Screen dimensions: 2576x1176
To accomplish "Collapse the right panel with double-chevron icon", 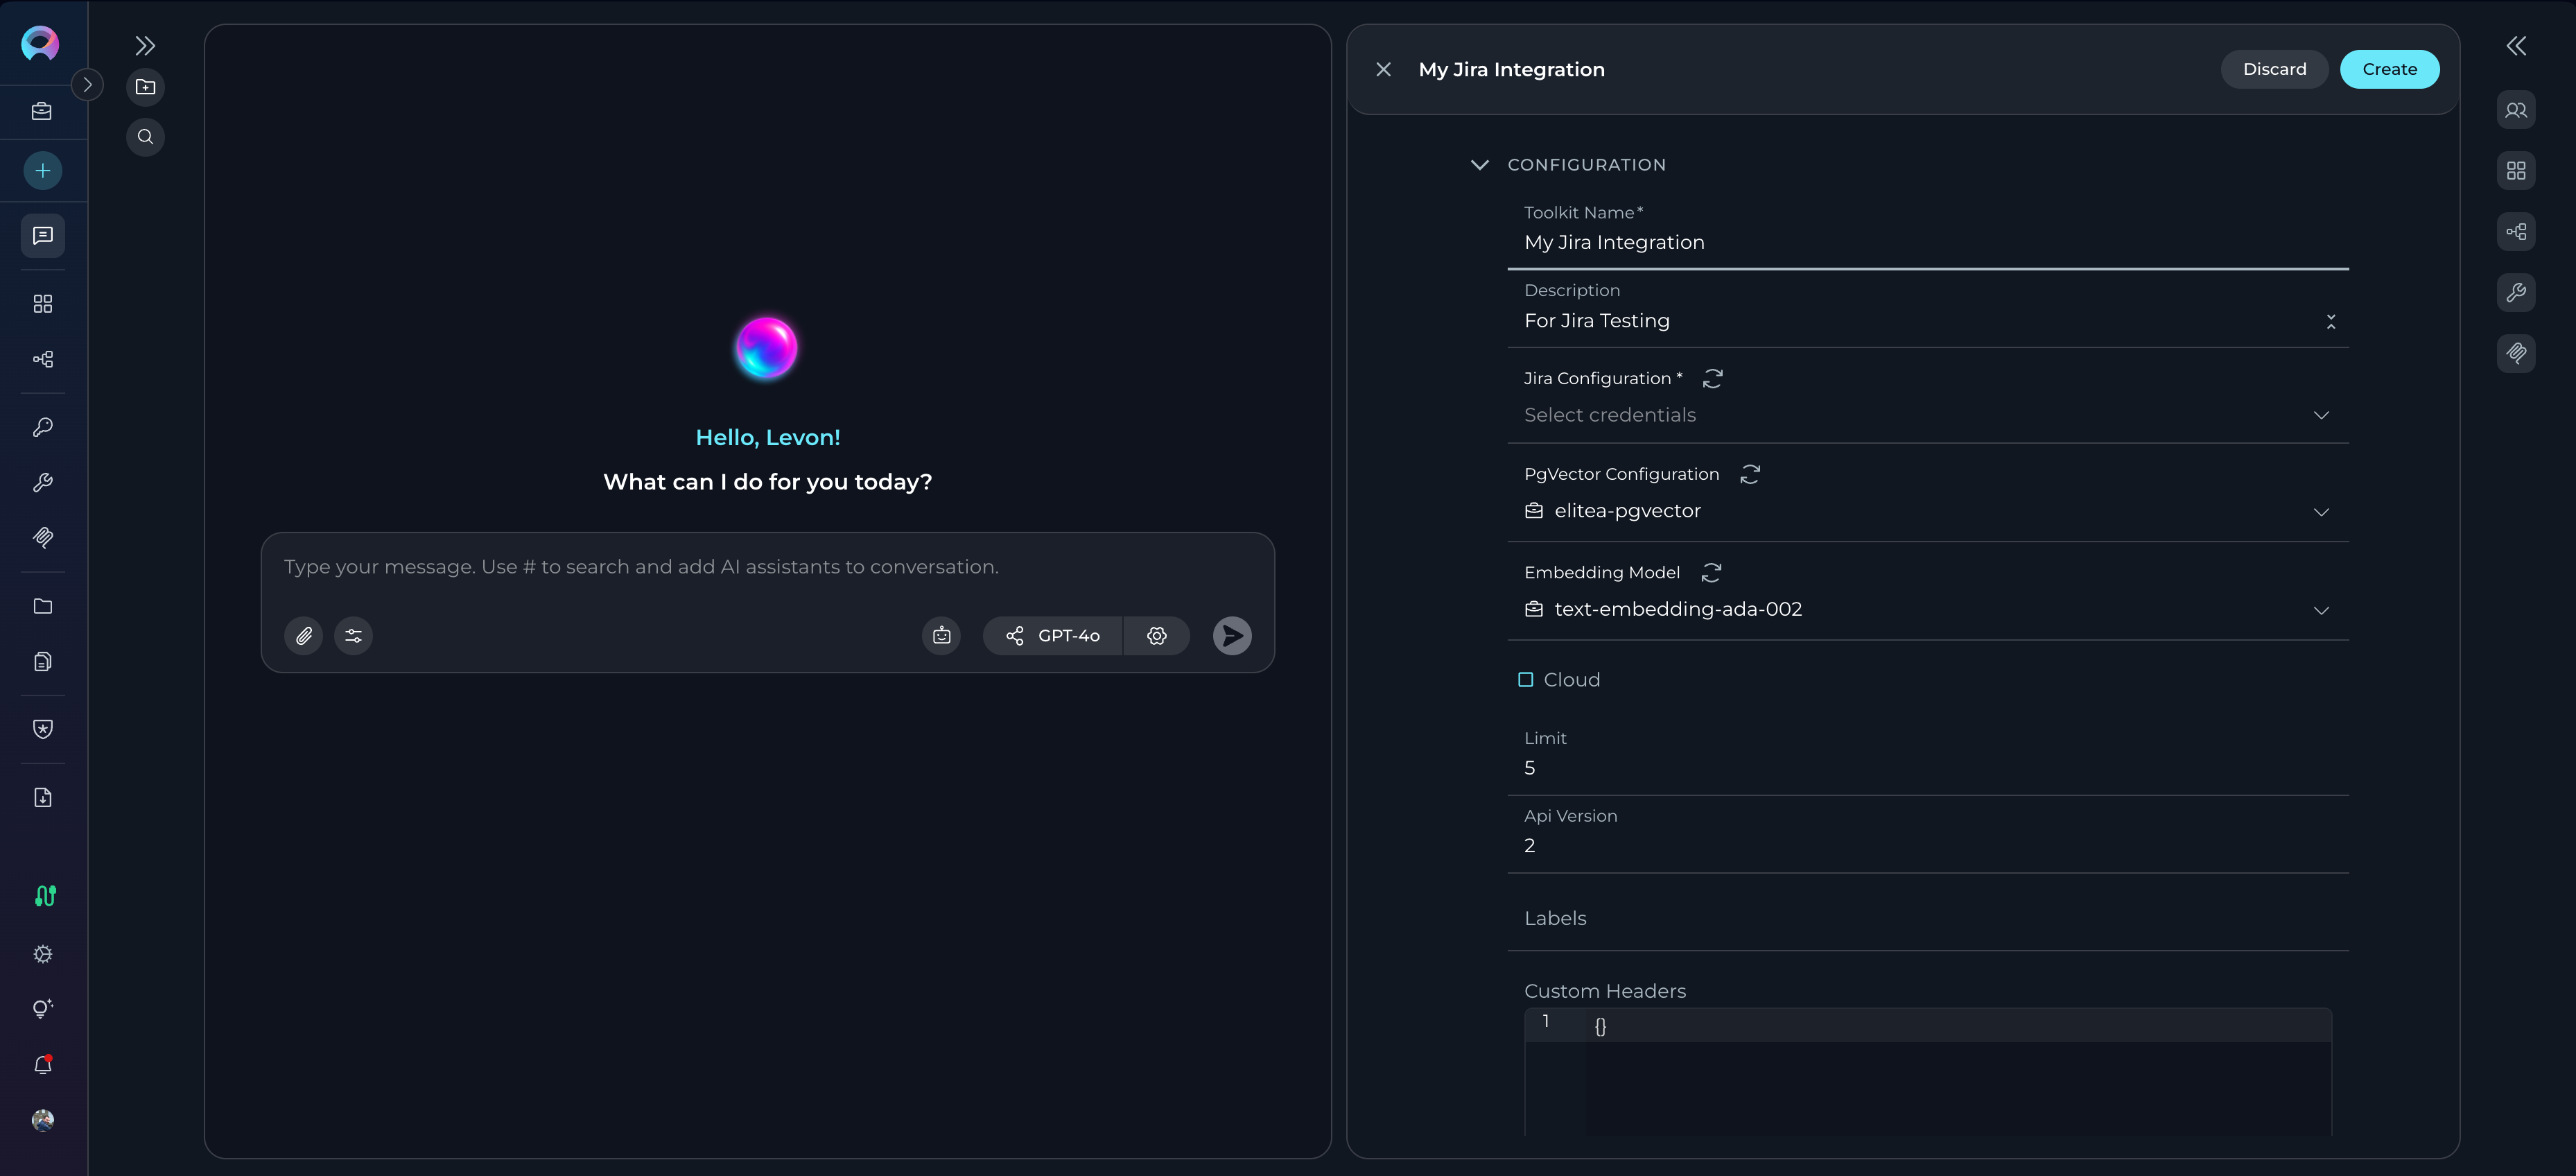I will pos(2517,45).
